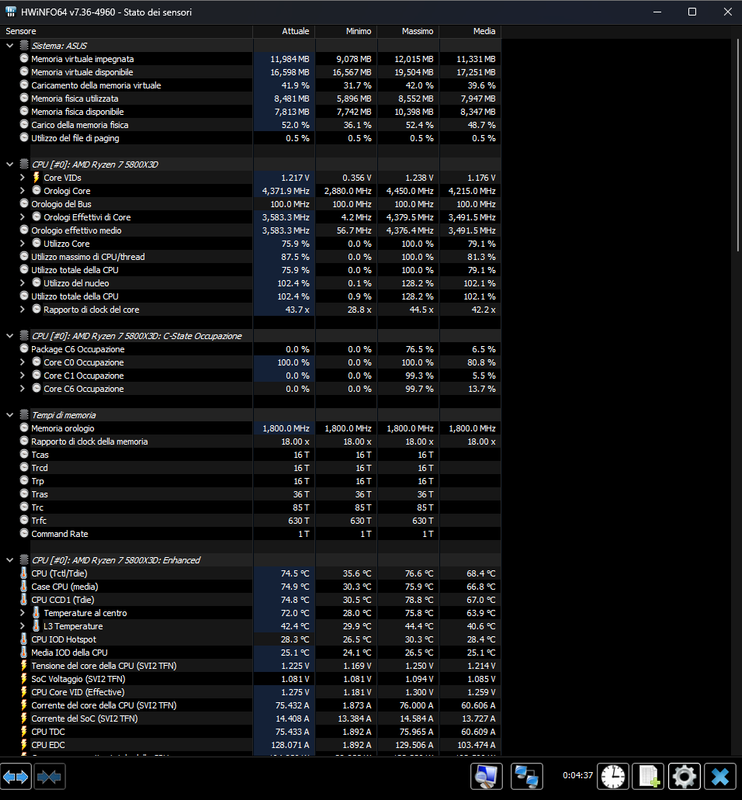Expand the Orologi Core row
Viewport: 742px width, 800px height.
point(22,191)
